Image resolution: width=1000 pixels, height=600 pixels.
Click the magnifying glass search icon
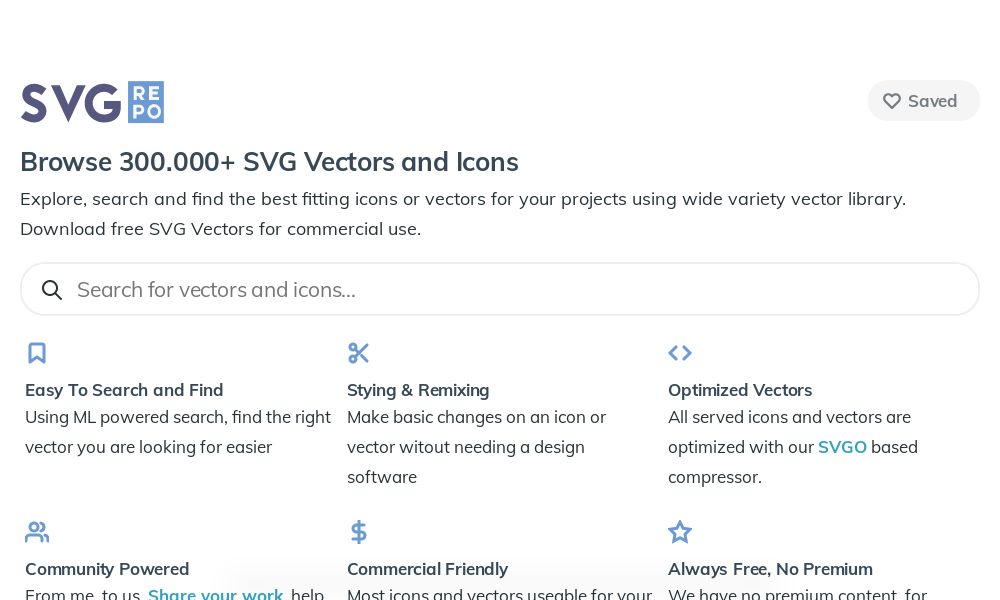[52, 289]
